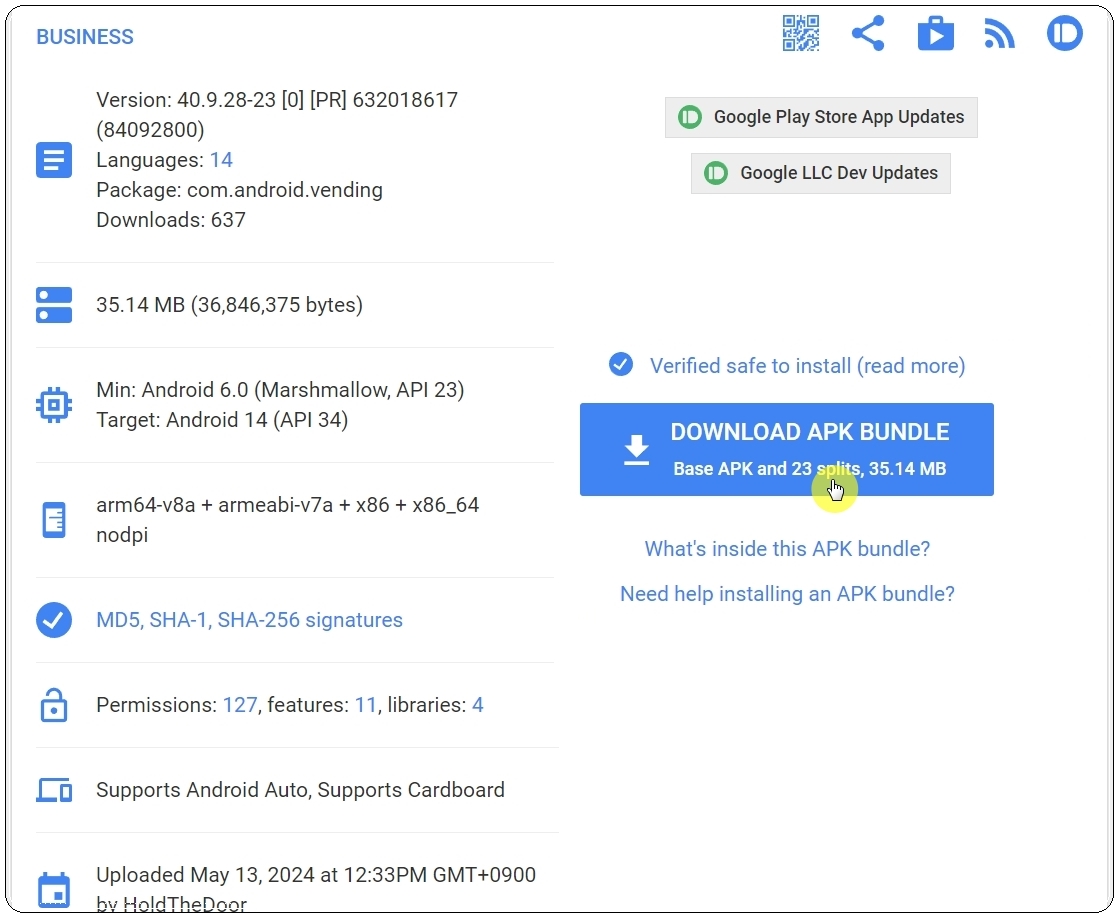The image size is (1119, 918).
Task: Click the DOWNLOAD APK BUNDLE button
Action: pos(786,449)
